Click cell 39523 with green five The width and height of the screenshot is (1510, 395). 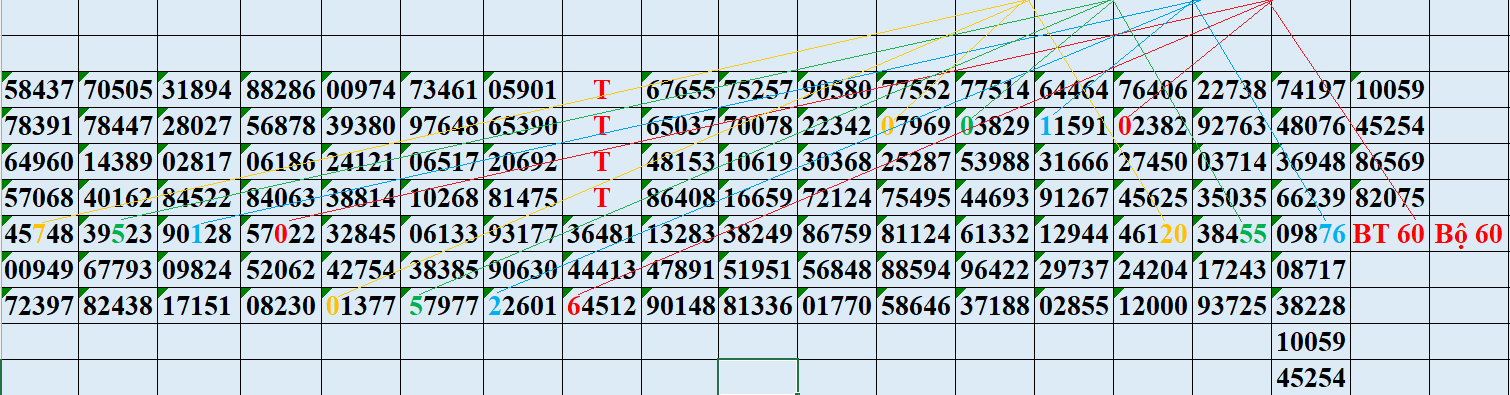coord(119,234)
